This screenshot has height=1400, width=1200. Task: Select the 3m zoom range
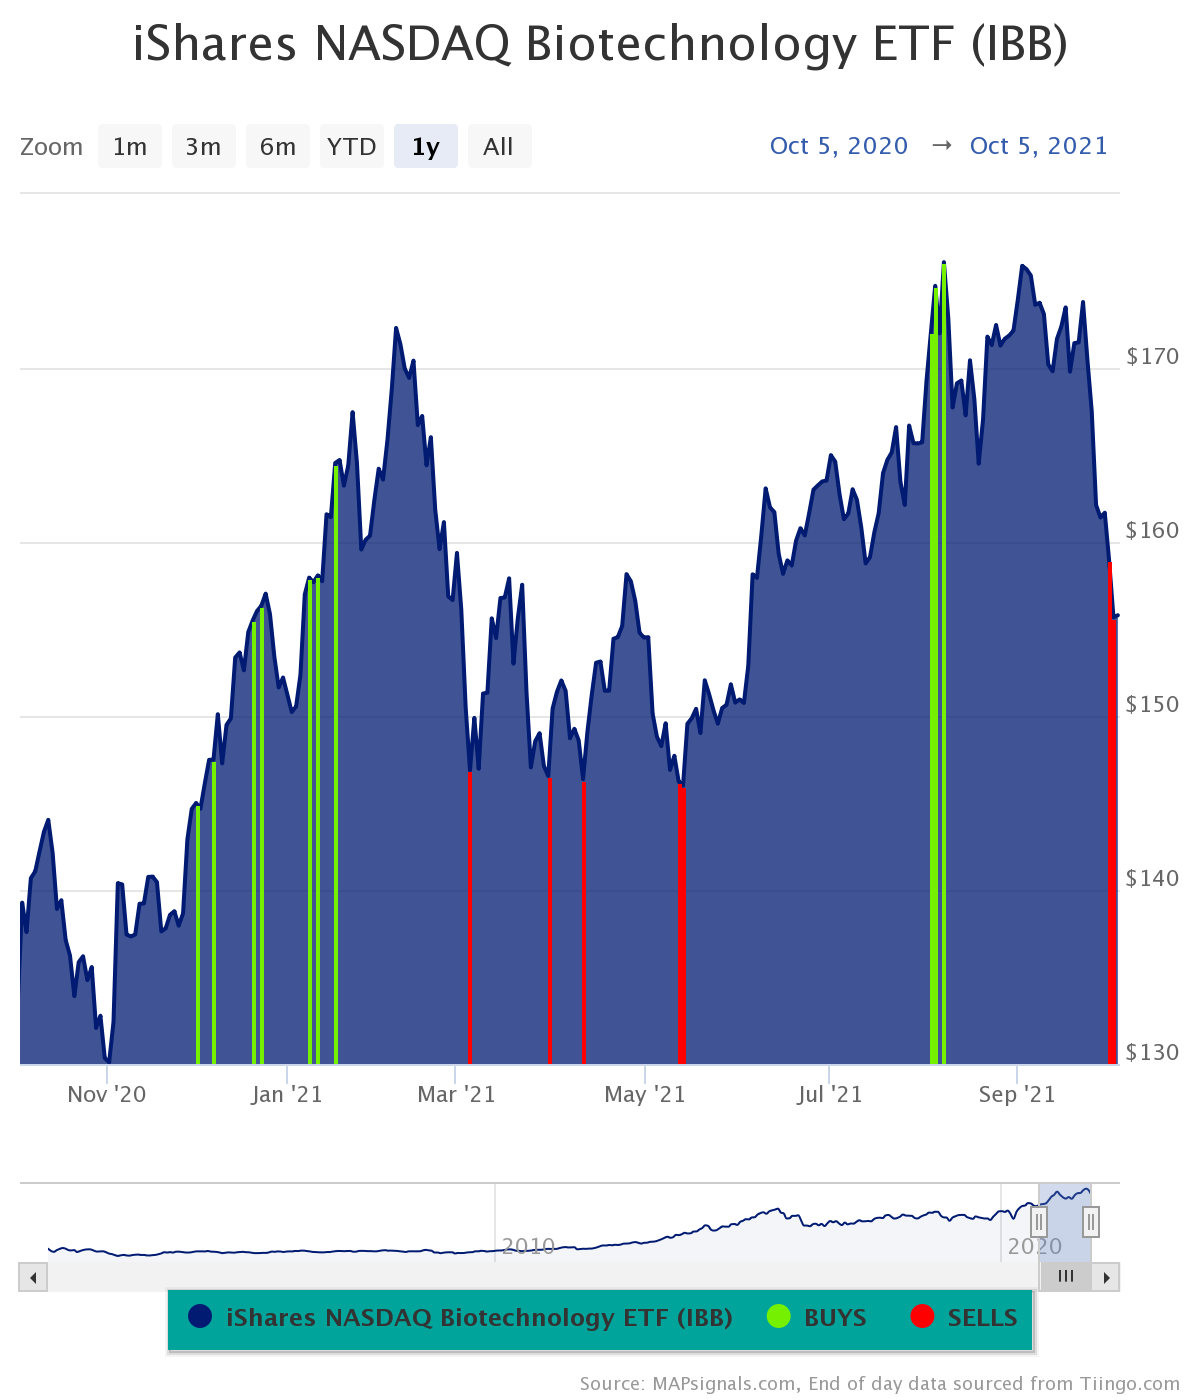click(x=204, y=146)
